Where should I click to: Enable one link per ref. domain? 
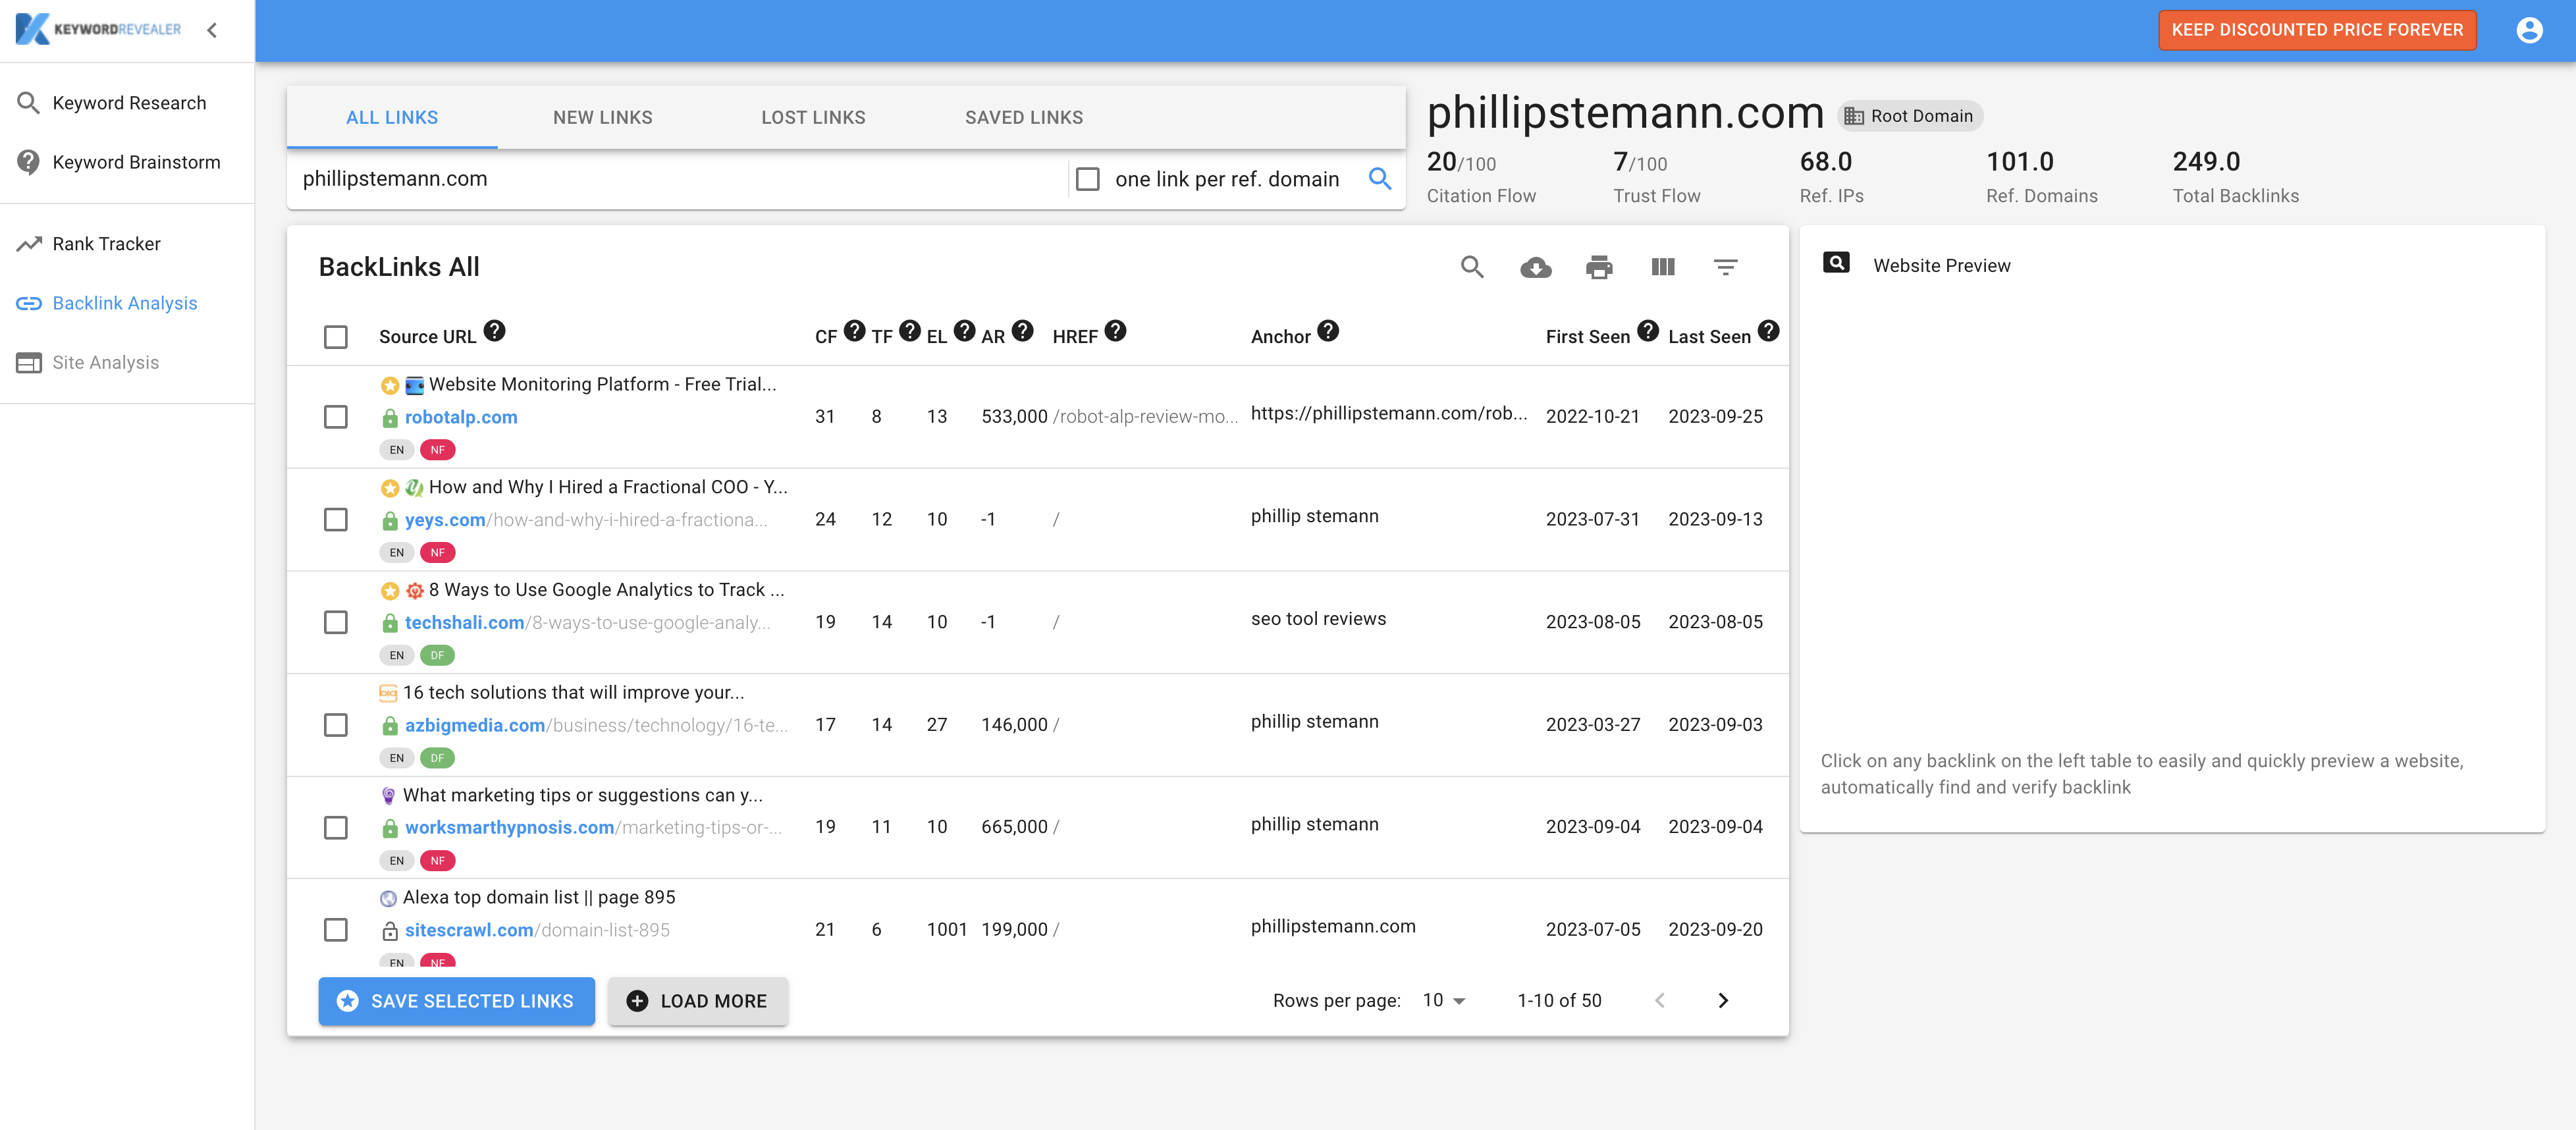tap(1087, 179)
